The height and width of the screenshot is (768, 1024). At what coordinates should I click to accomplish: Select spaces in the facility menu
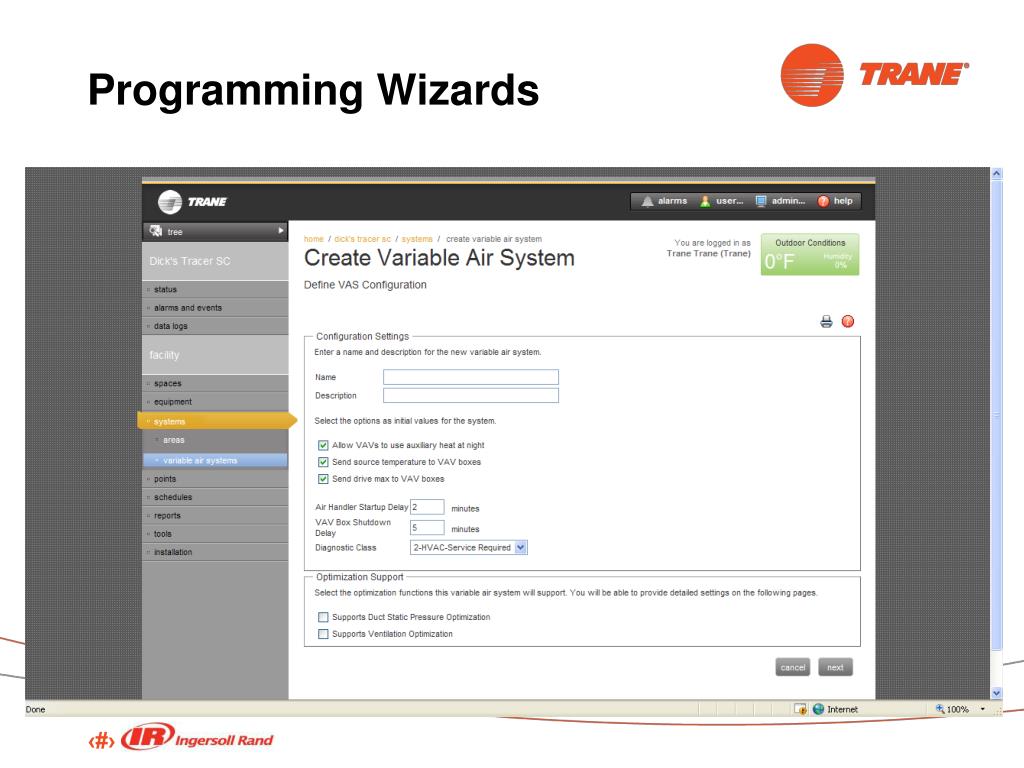pos(215,383)
